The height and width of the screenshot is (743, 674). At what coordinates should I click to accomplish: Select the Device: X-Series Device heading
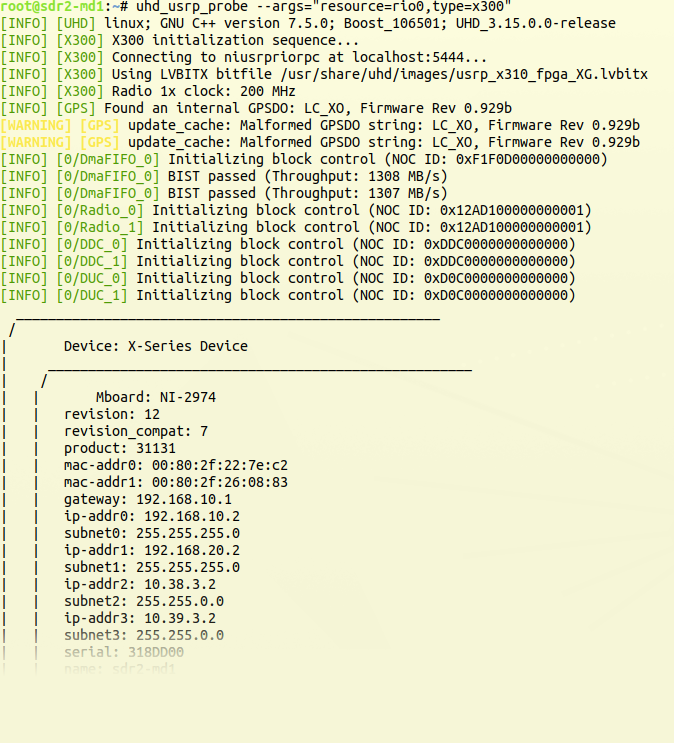click(155, 346)
